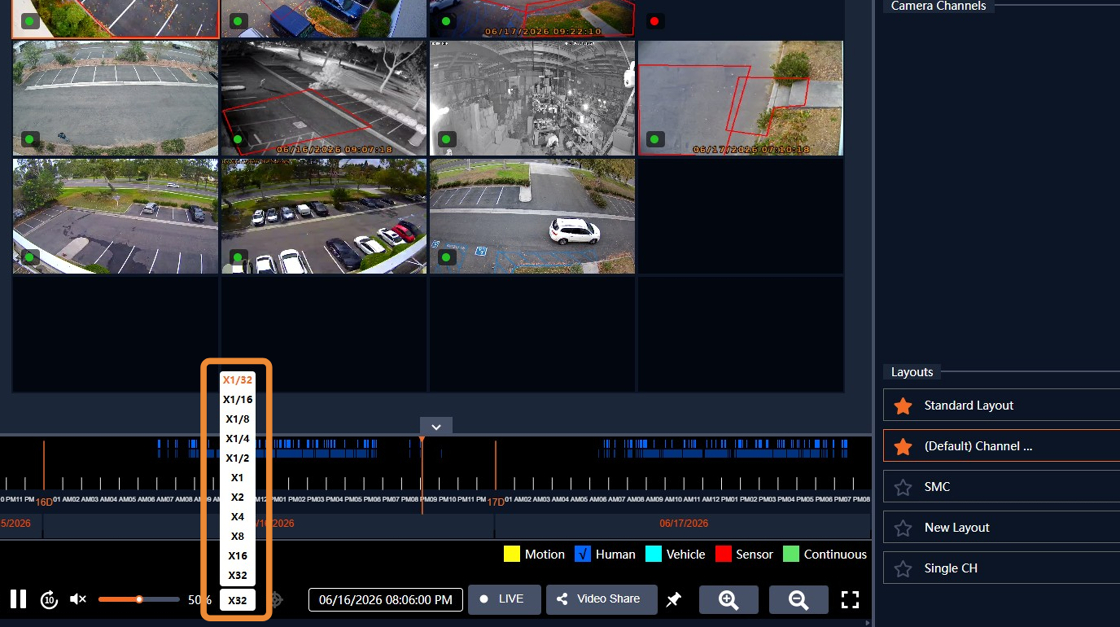Screen dimensions: 1120x627
Task: Jump to the 17D day marker
Action: 496,502
